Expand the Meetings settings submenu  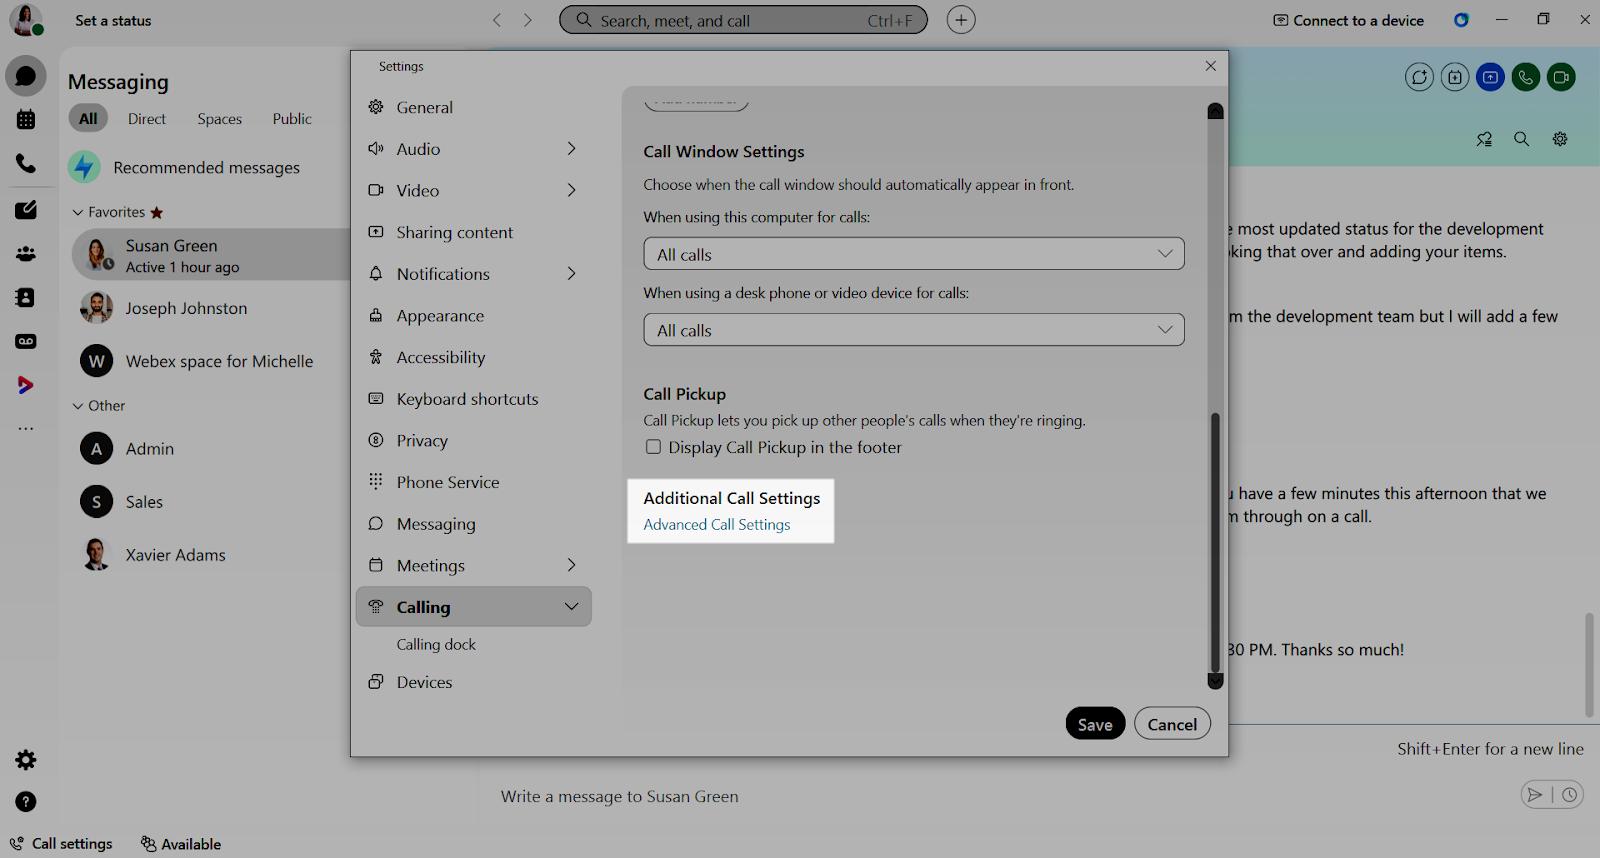click(x=571, y=565)
